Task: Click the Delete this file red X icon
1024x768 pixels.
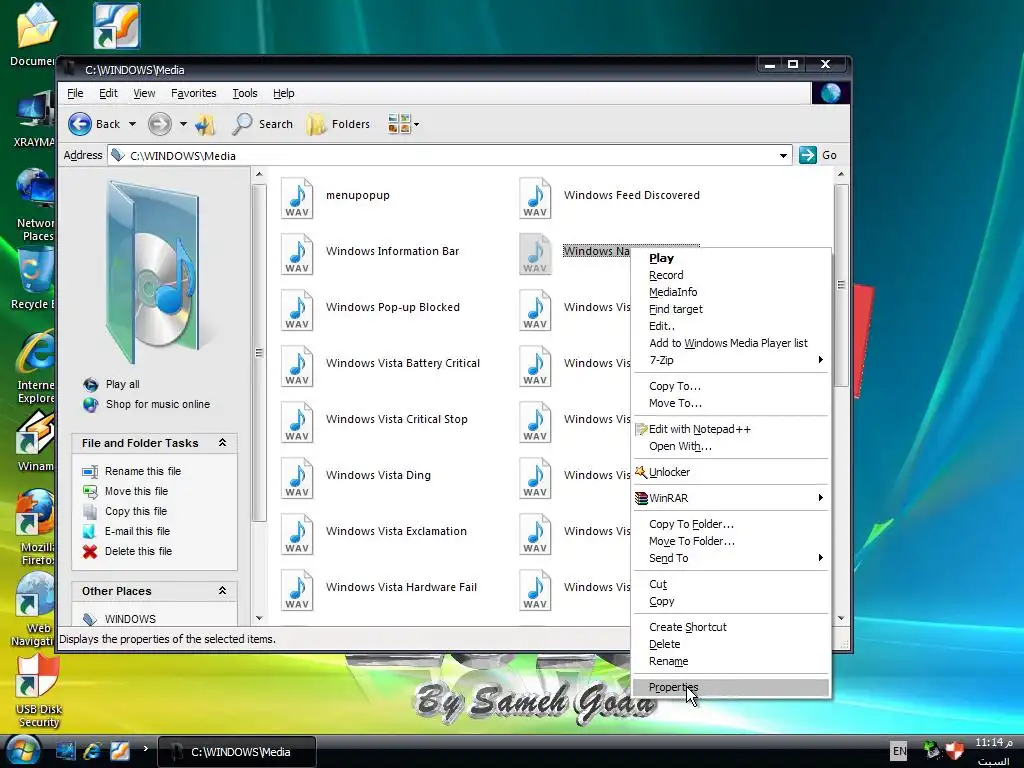Action: [89, 551]
